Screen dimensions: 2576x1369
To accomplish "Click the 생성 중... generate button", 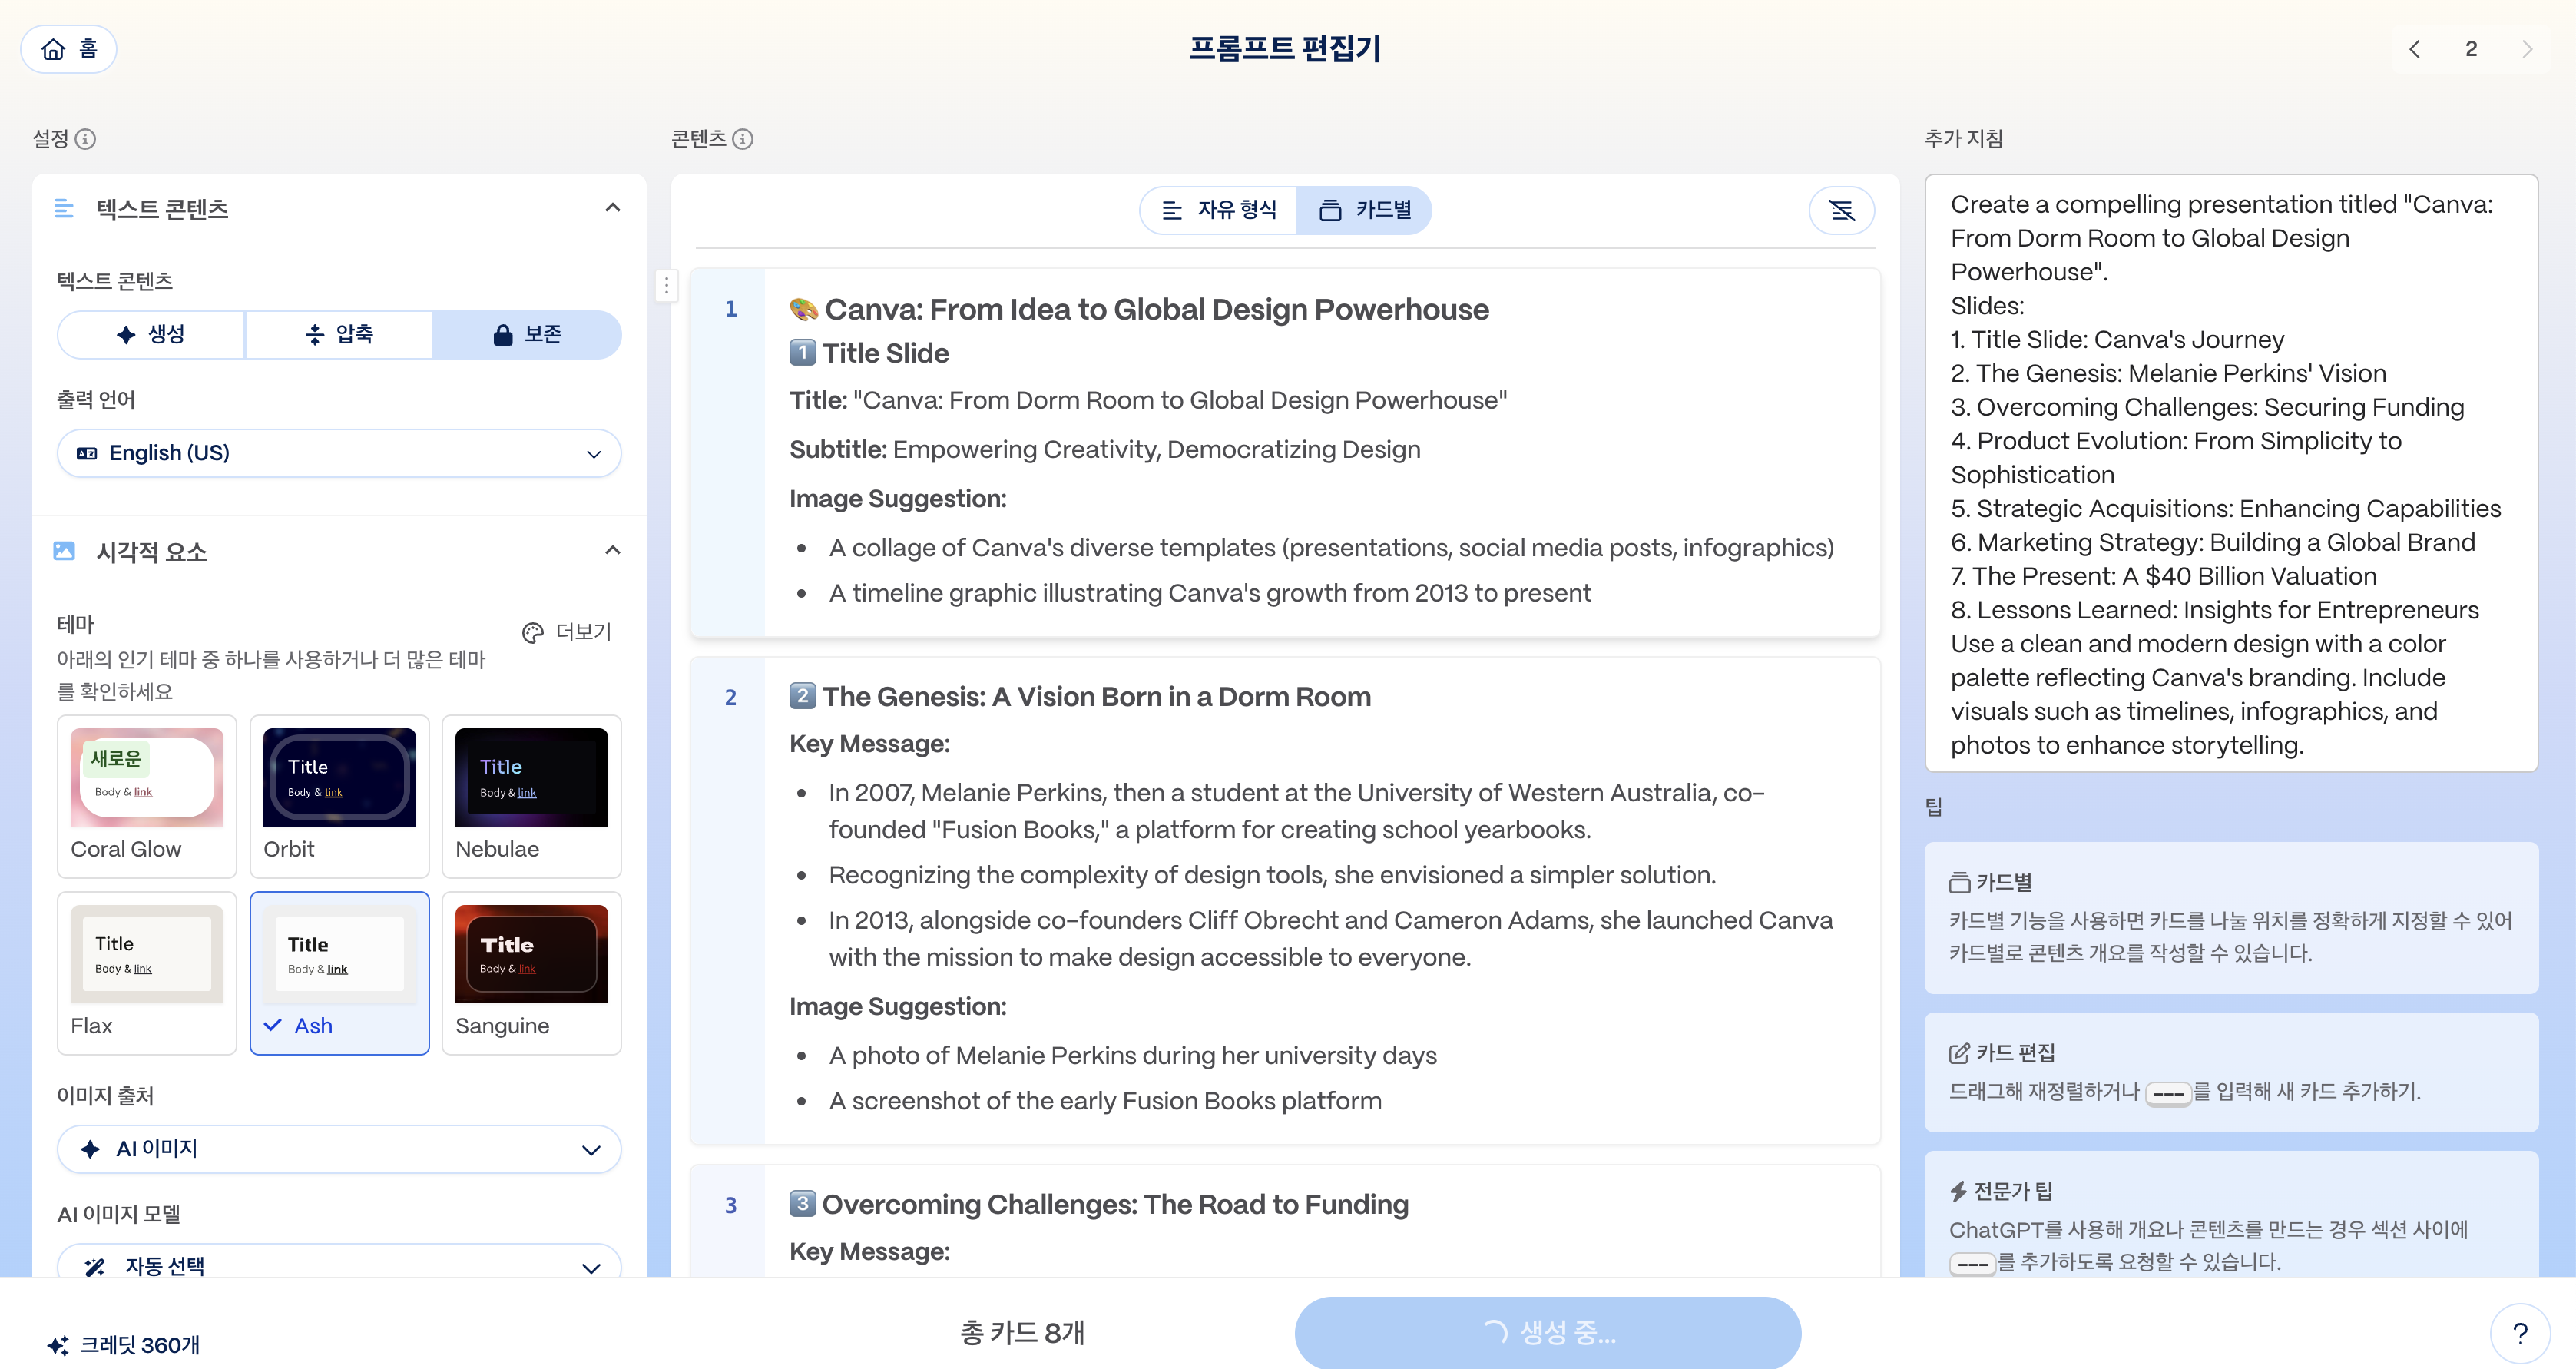I will point(1547,1332).
